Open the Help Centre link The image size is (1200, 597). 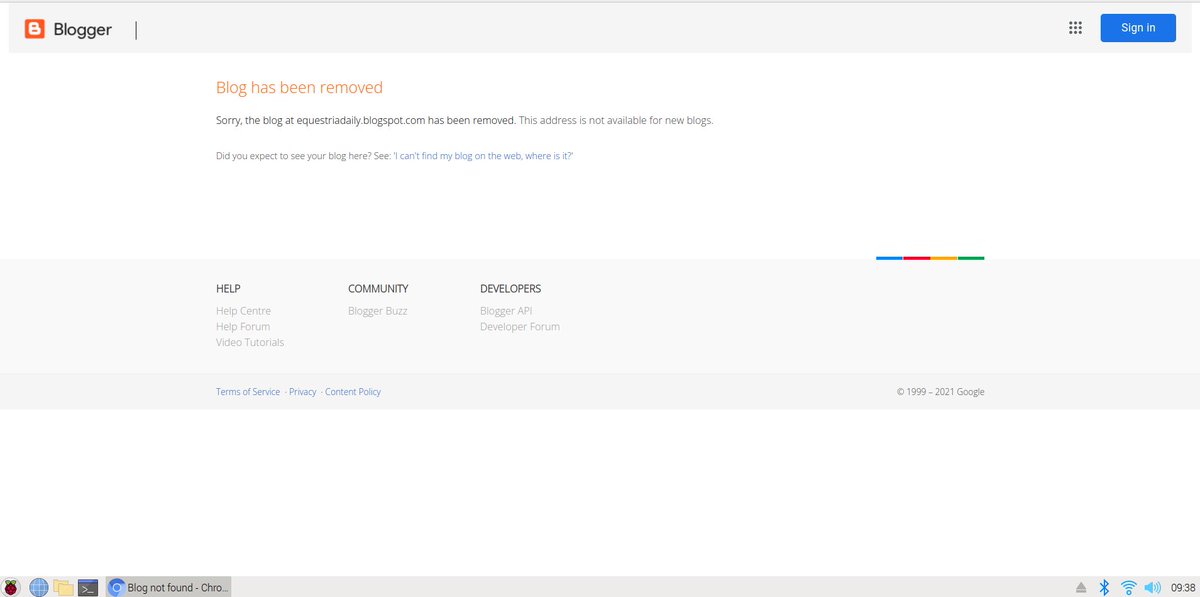(243, 311)
